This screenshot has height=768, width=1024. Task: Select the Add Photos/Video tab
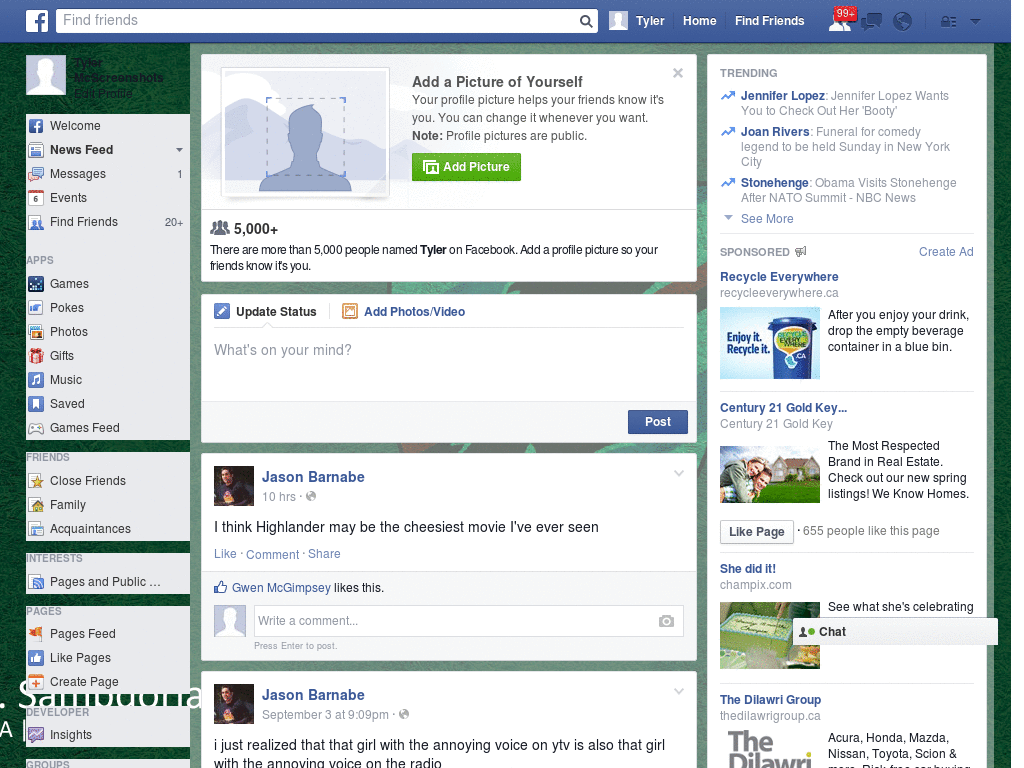404,312
